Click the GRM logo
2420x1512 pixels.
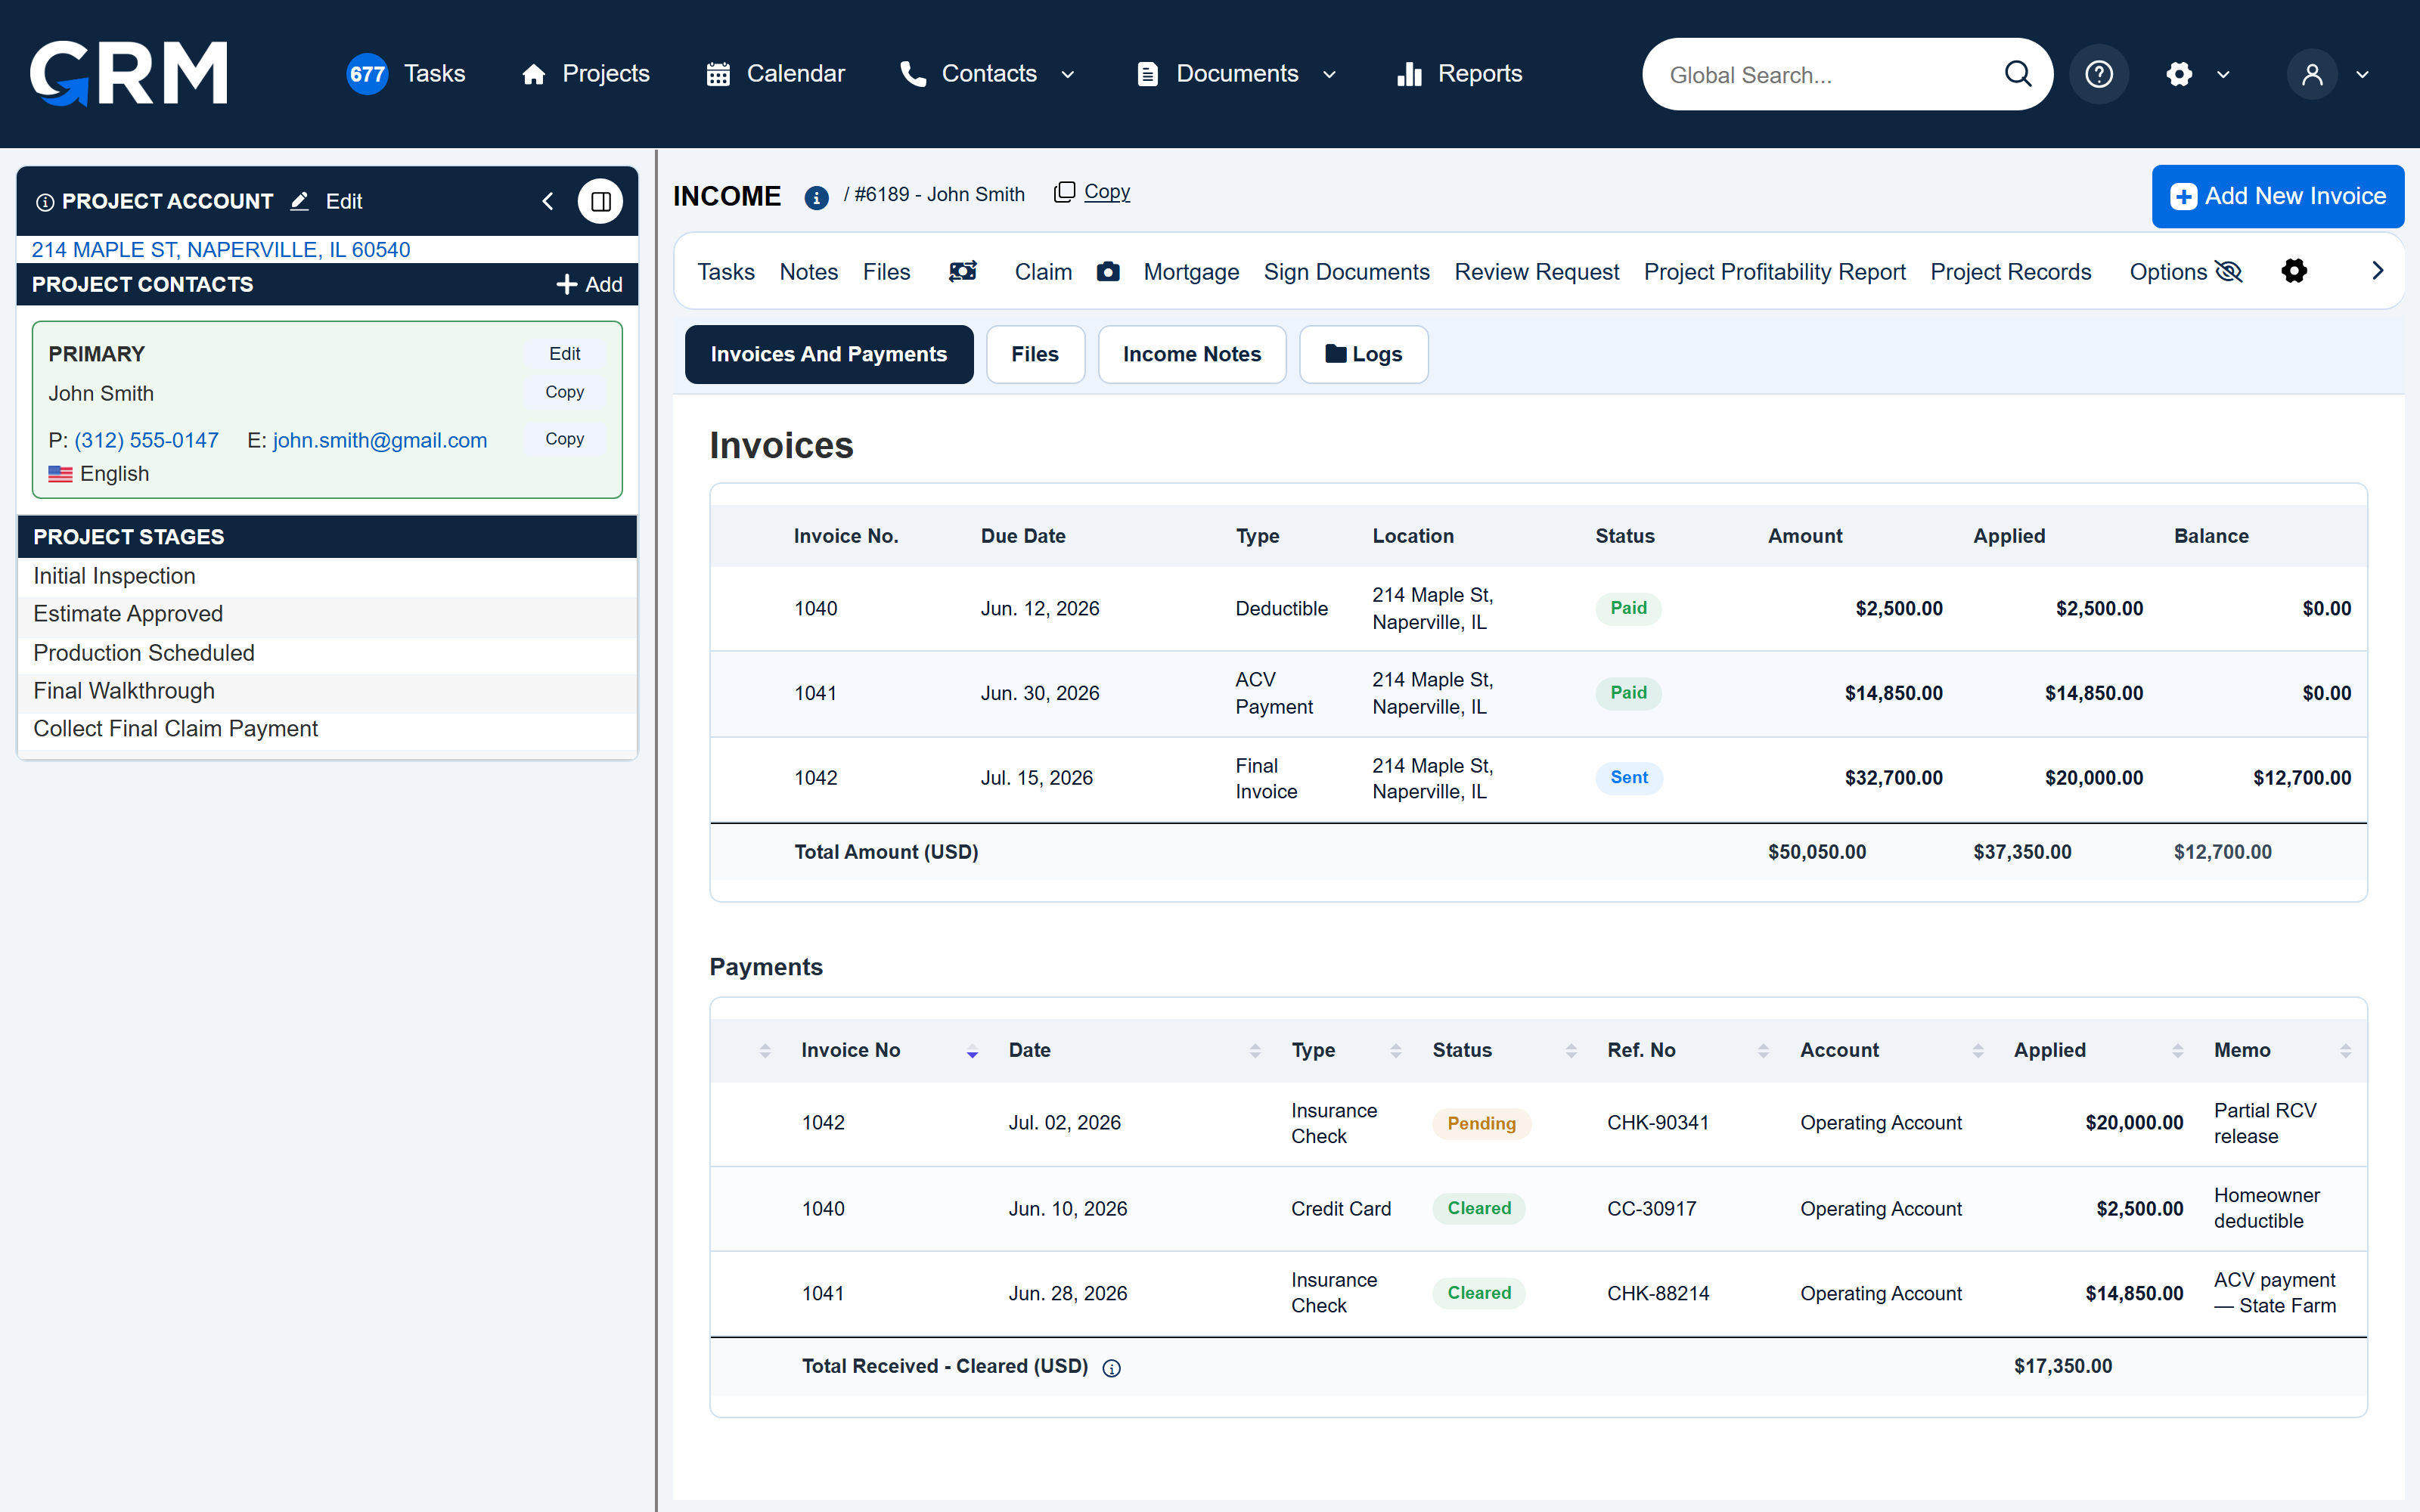[x=128, y=73]
